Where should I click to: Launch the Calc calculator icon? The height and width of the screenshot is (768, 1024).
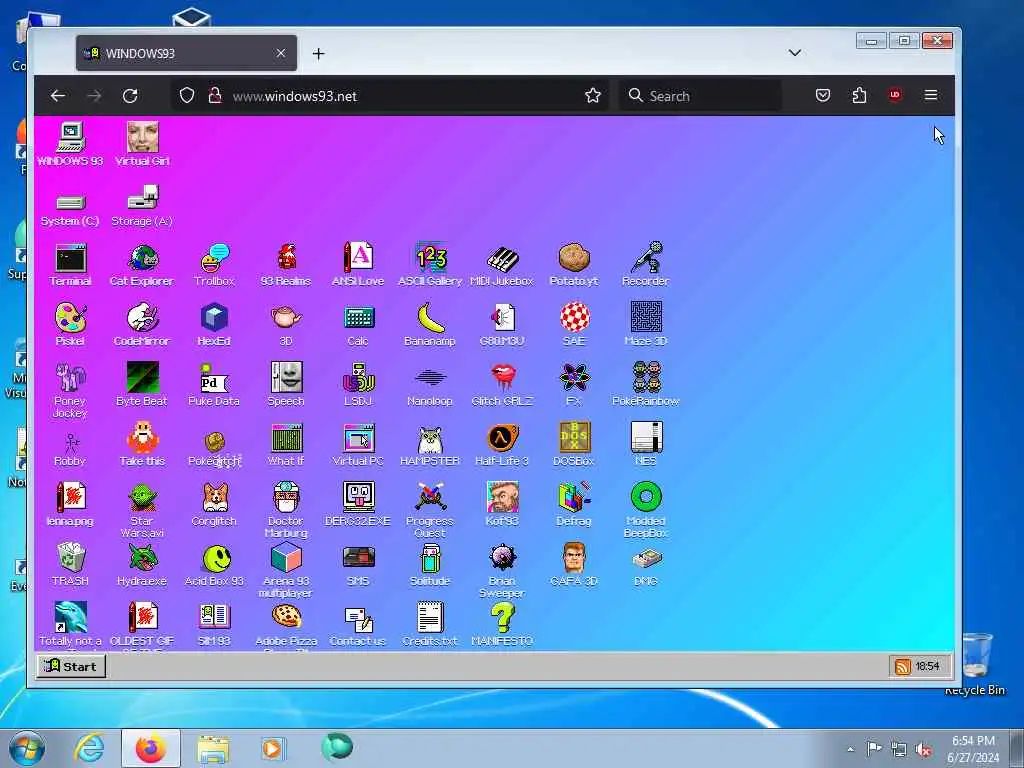[358, 325]
